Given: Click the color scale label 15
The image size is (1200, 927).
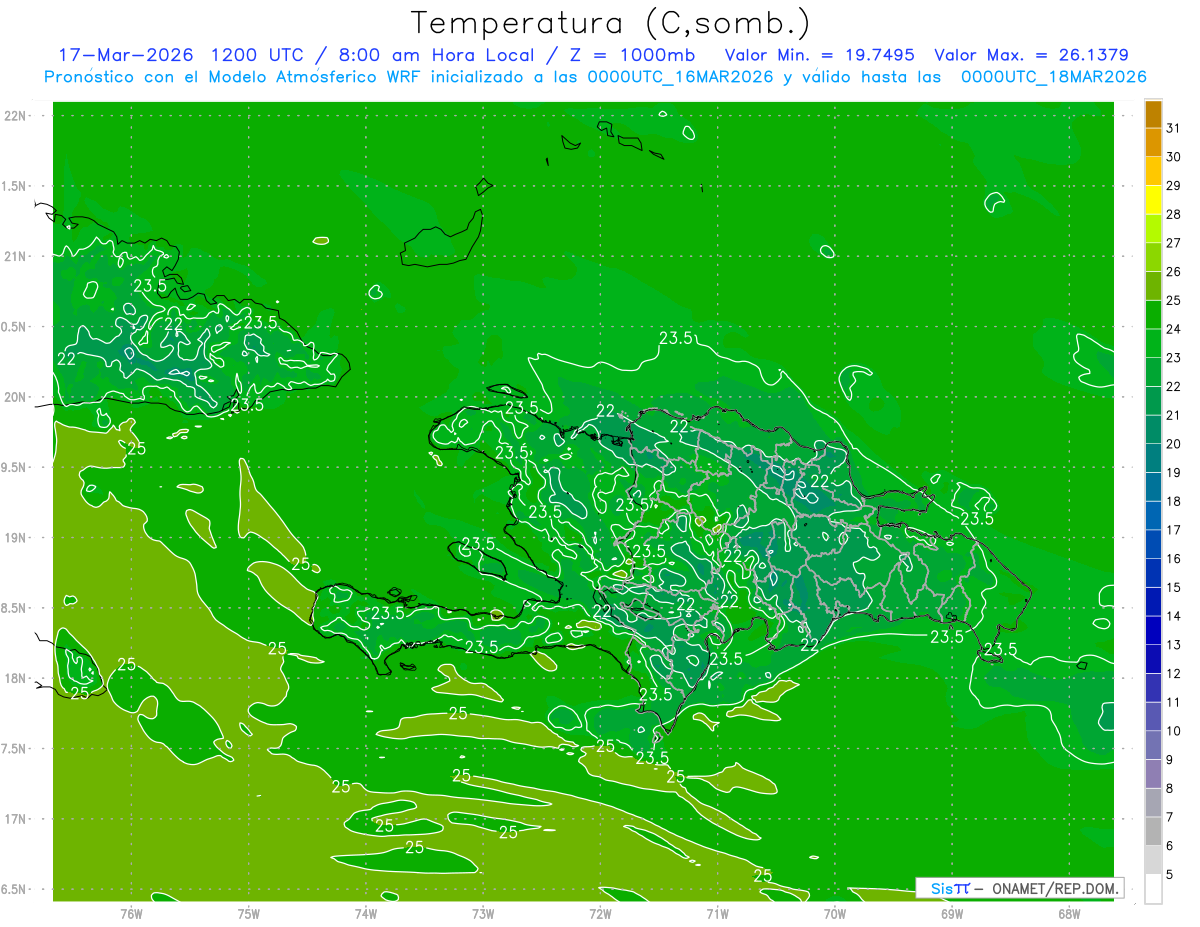Looking at the screenshot, I should pos(1173,588).
